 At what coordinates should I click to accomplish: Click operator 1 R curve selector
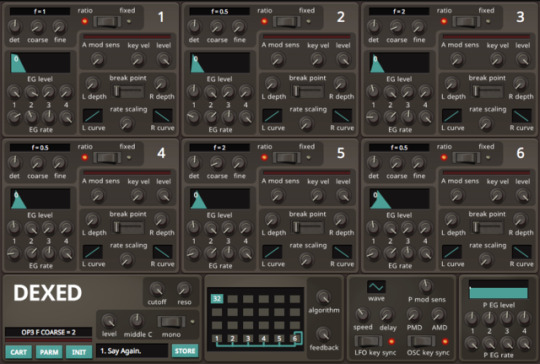(x=163, y=116)
